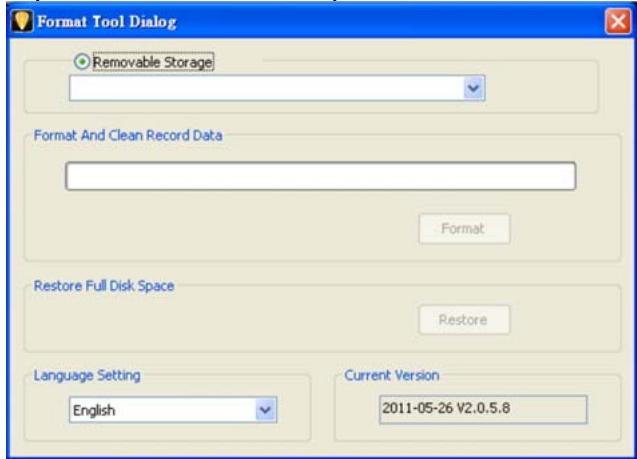Open the Removable Storage drive dropdown arrow
Viewport: 637px width, 459px height.
coord(474,88)
